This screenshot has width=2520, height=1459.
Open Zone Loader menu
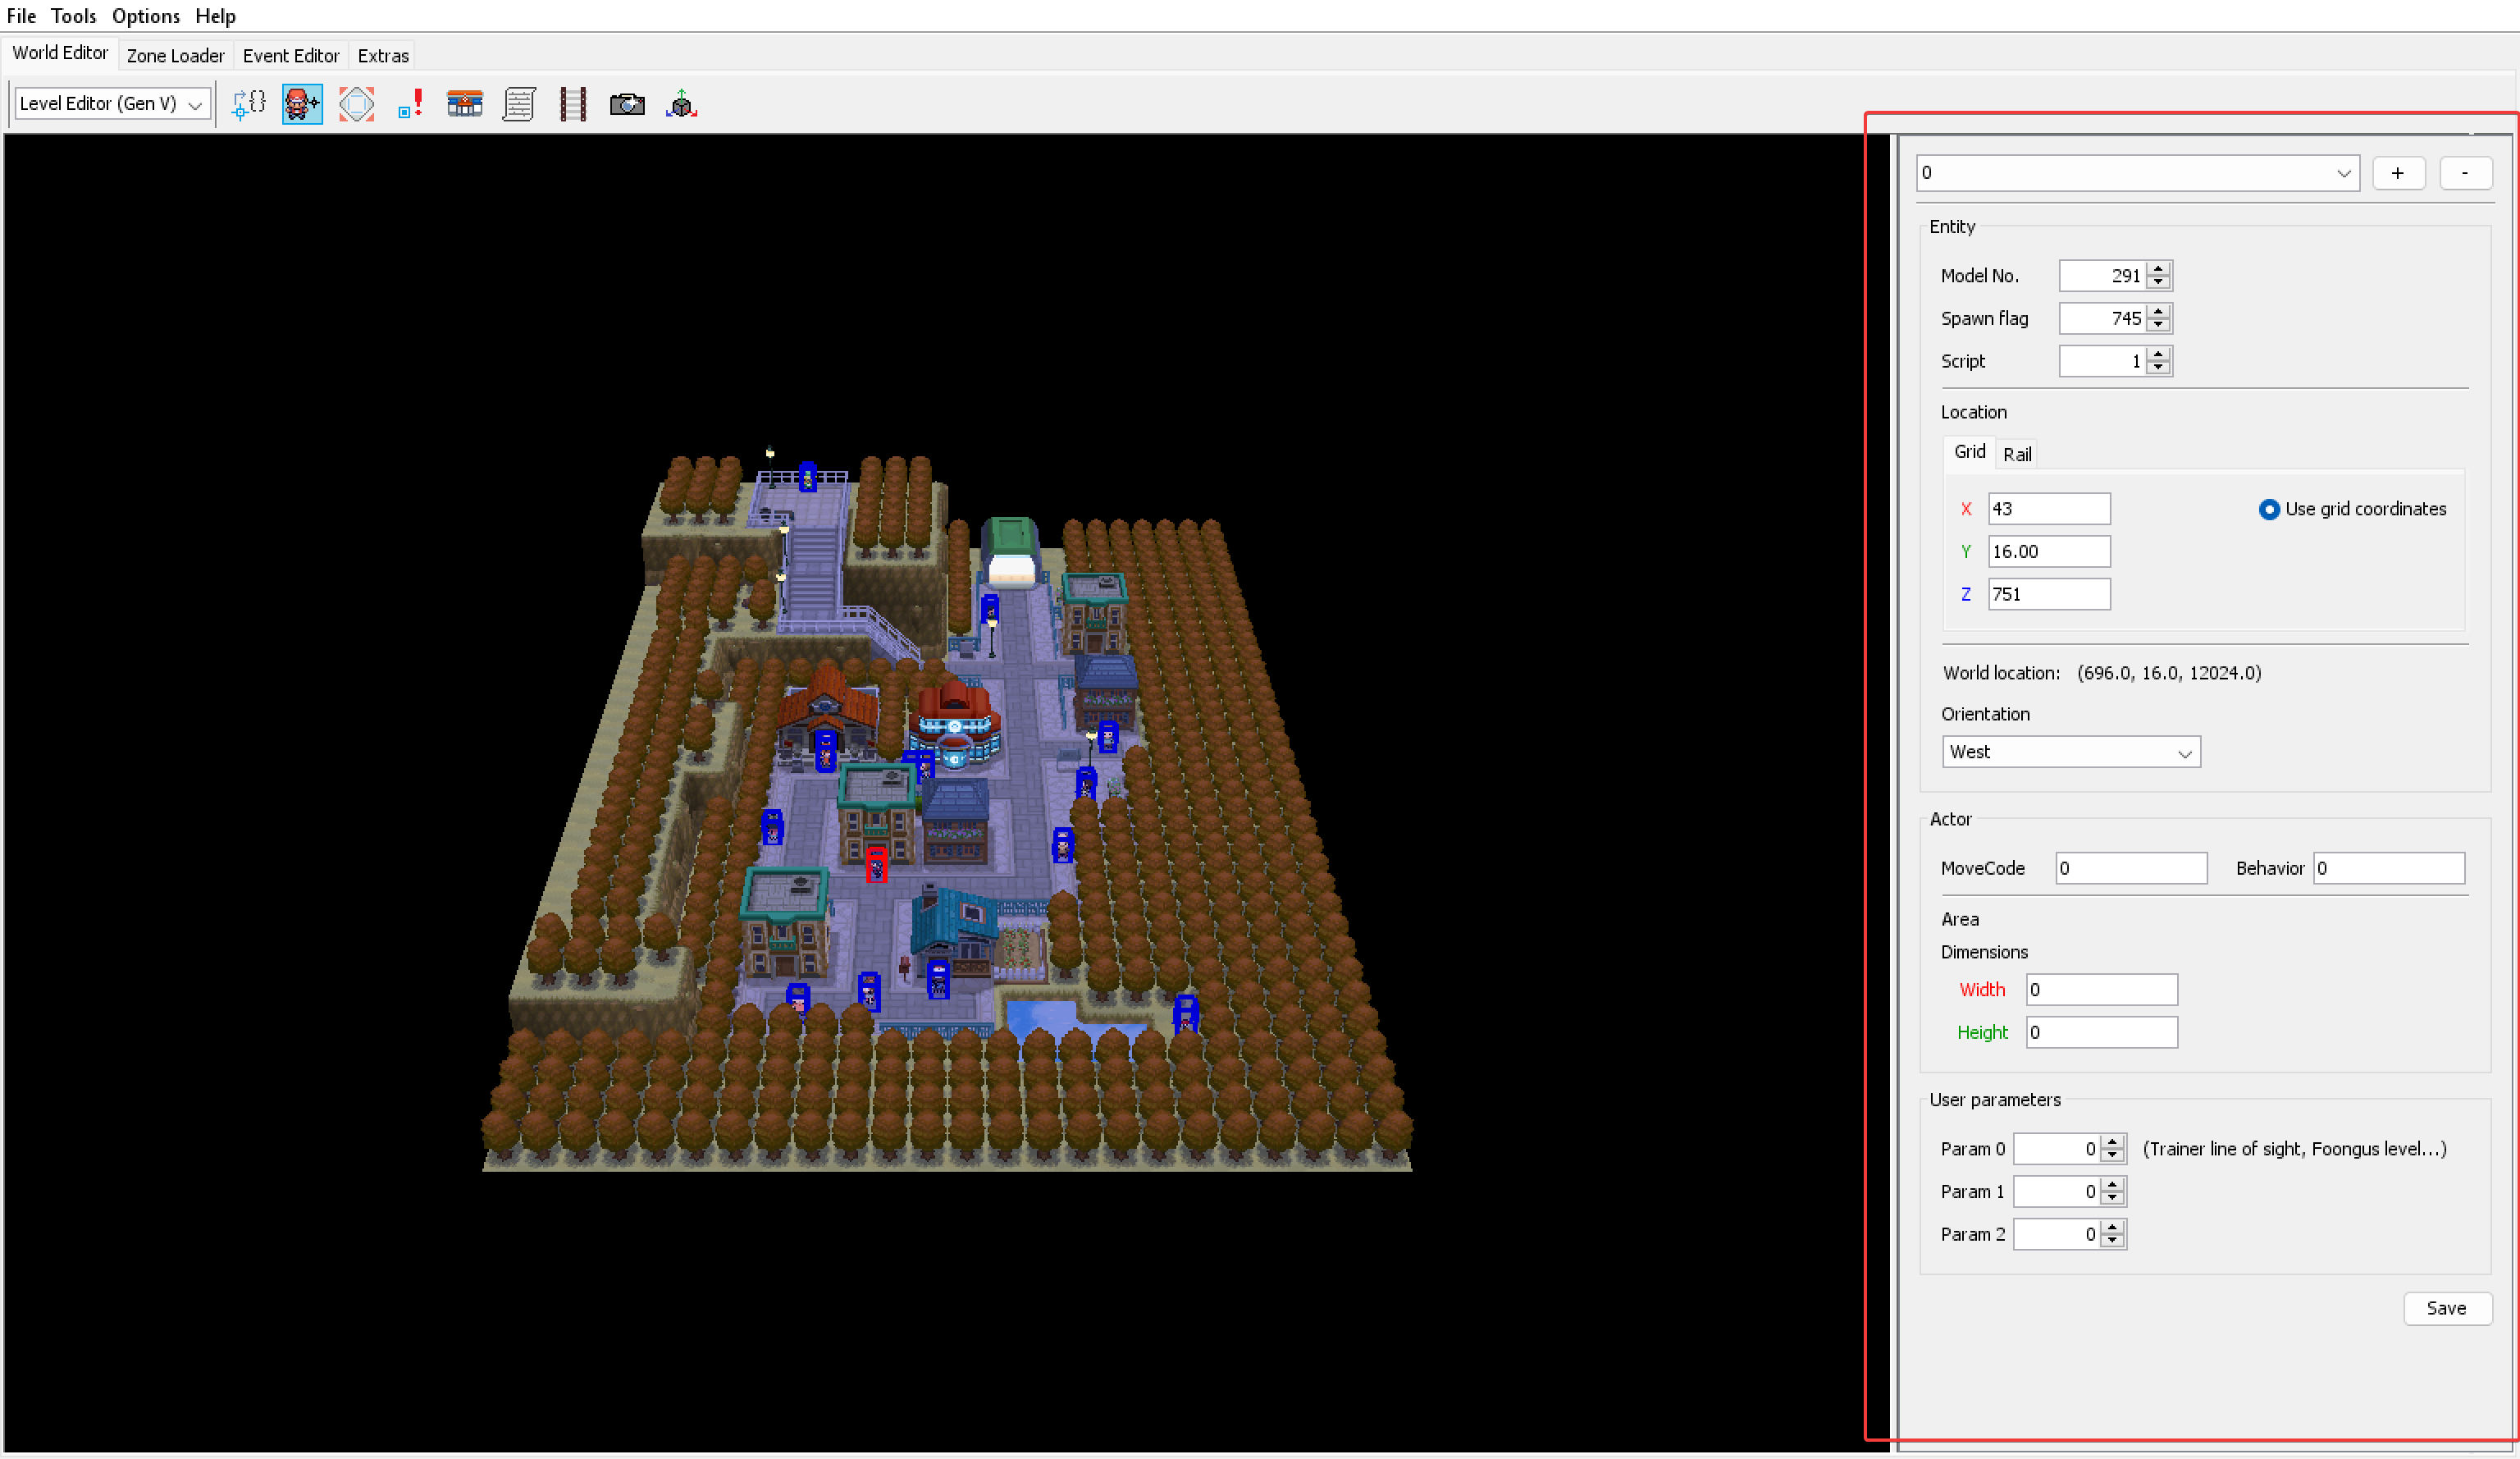point(174,56)
